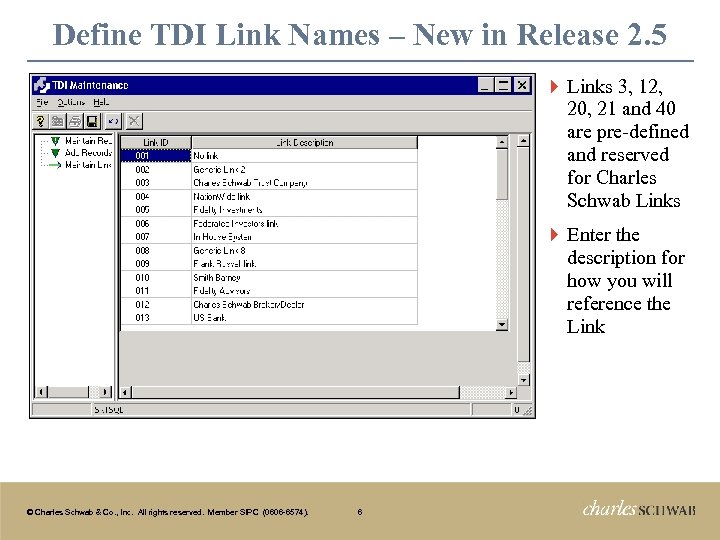Screen dimensions: 720x540
Task: Click the outer panel scroll up arrow
Action: [x=523, y=141]
